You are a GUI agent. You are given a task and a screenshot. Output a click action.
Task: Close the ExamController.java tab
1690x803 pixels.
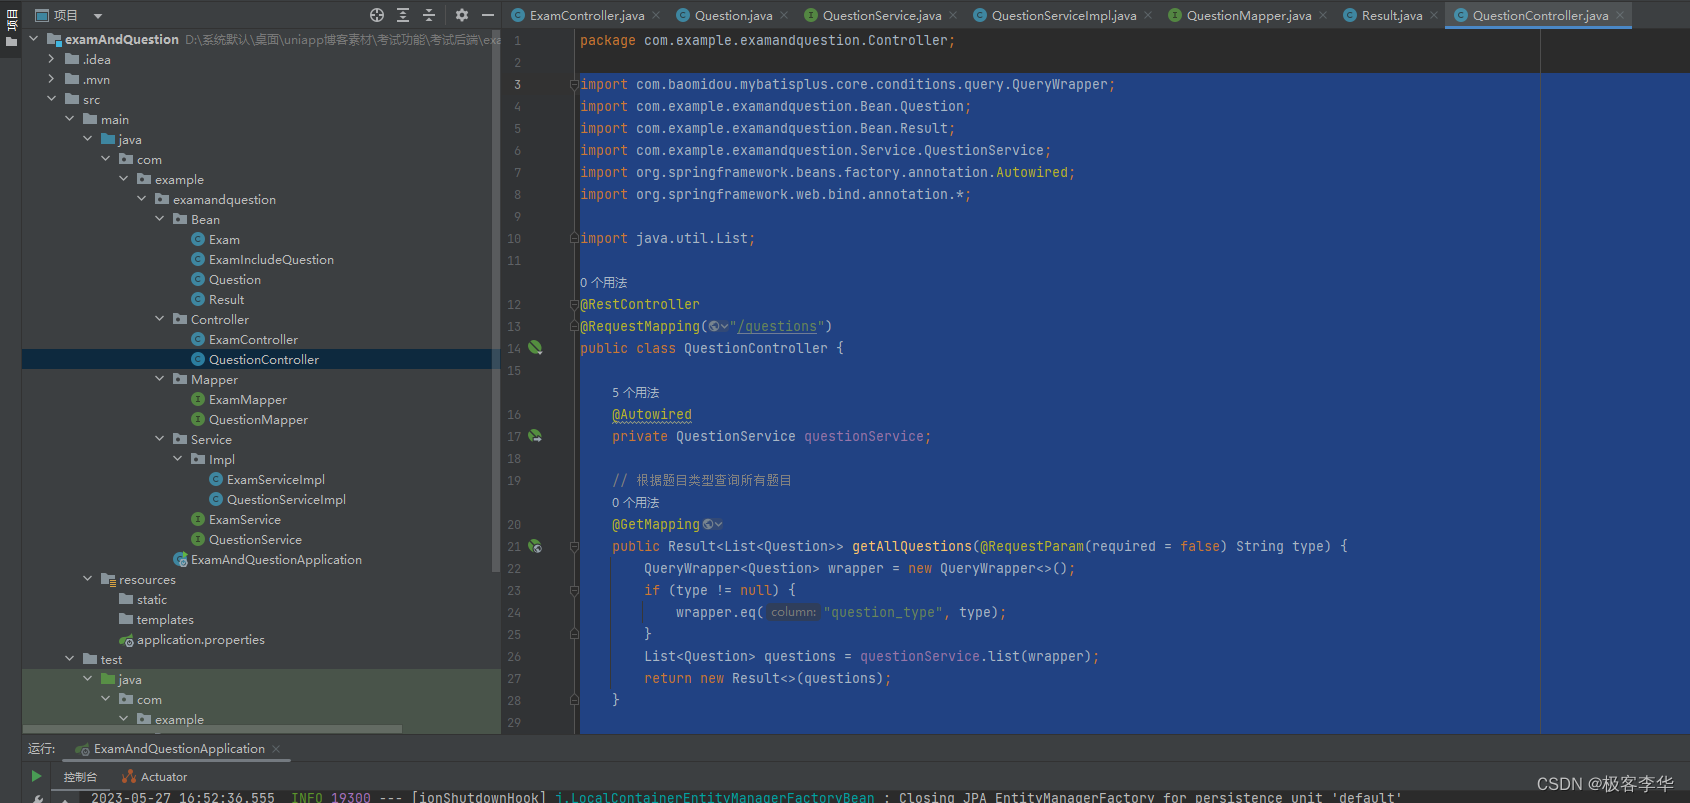[x=656, y=15]
